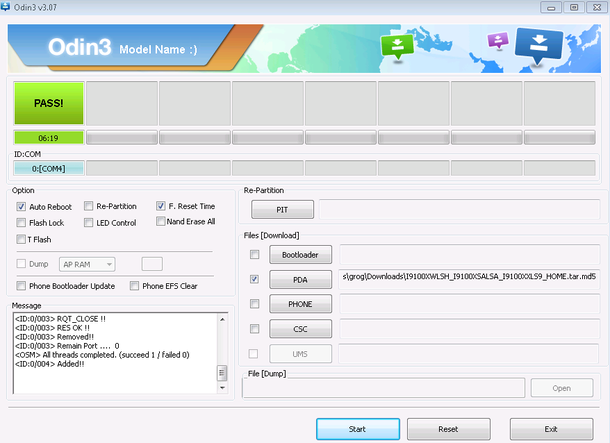
Task: Select the 0:[COM4] port box
Action: click(x=48, y=168)
